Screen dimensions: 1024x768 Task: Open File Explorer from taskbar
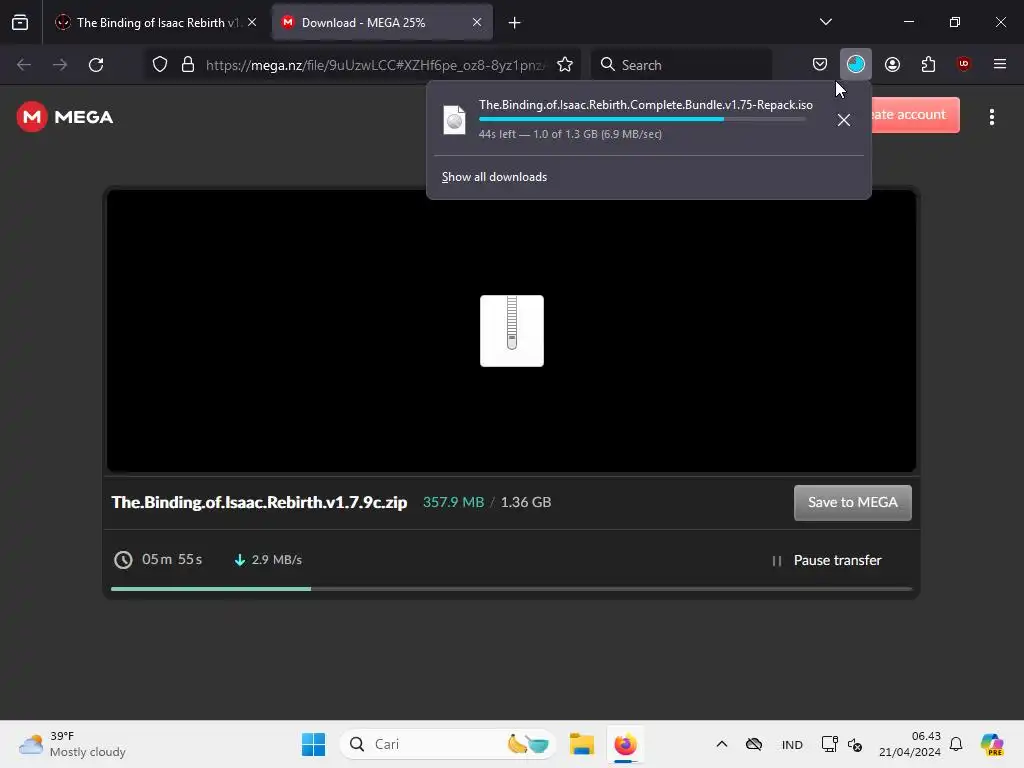pos(581,744)
